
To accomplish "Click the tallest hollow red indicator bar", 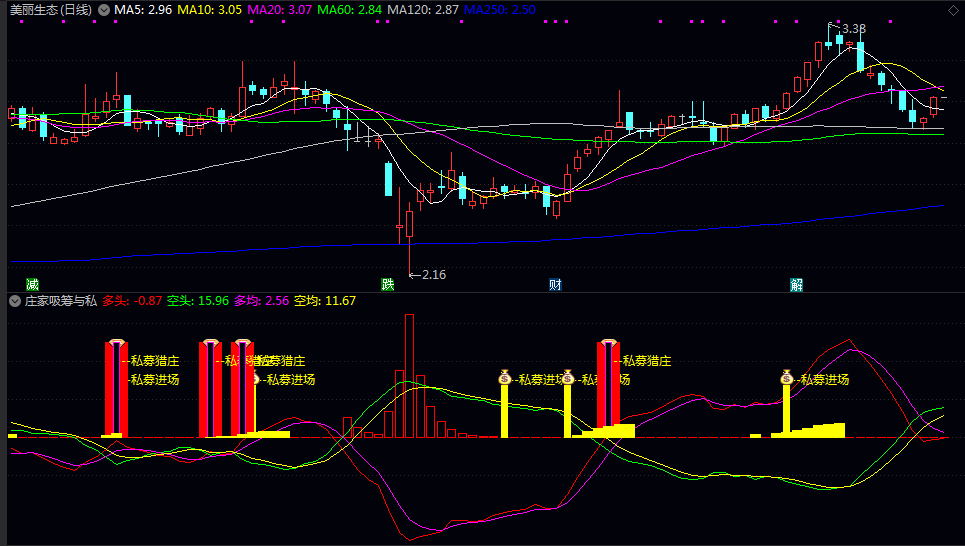I will (409, 376).
